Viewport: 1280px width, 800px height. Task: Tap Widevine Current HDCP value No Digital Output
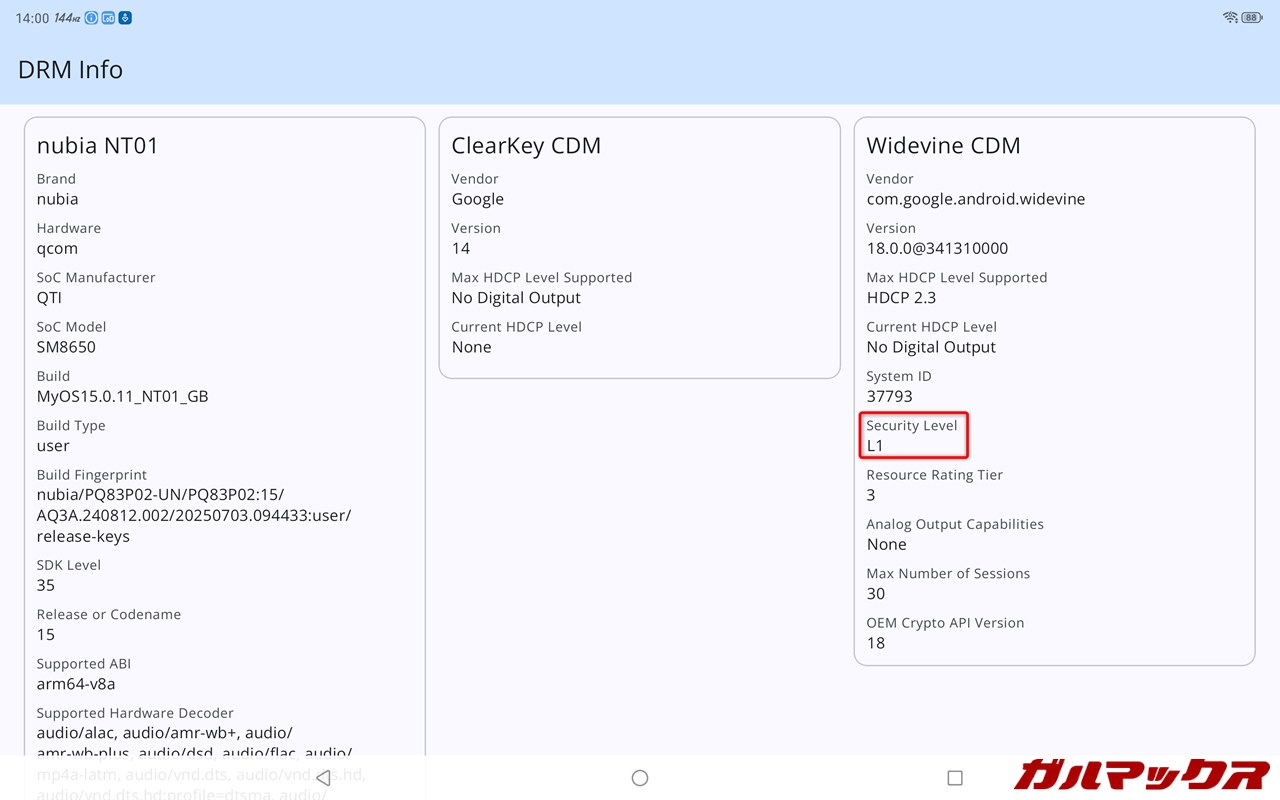[x=931, y=347]
